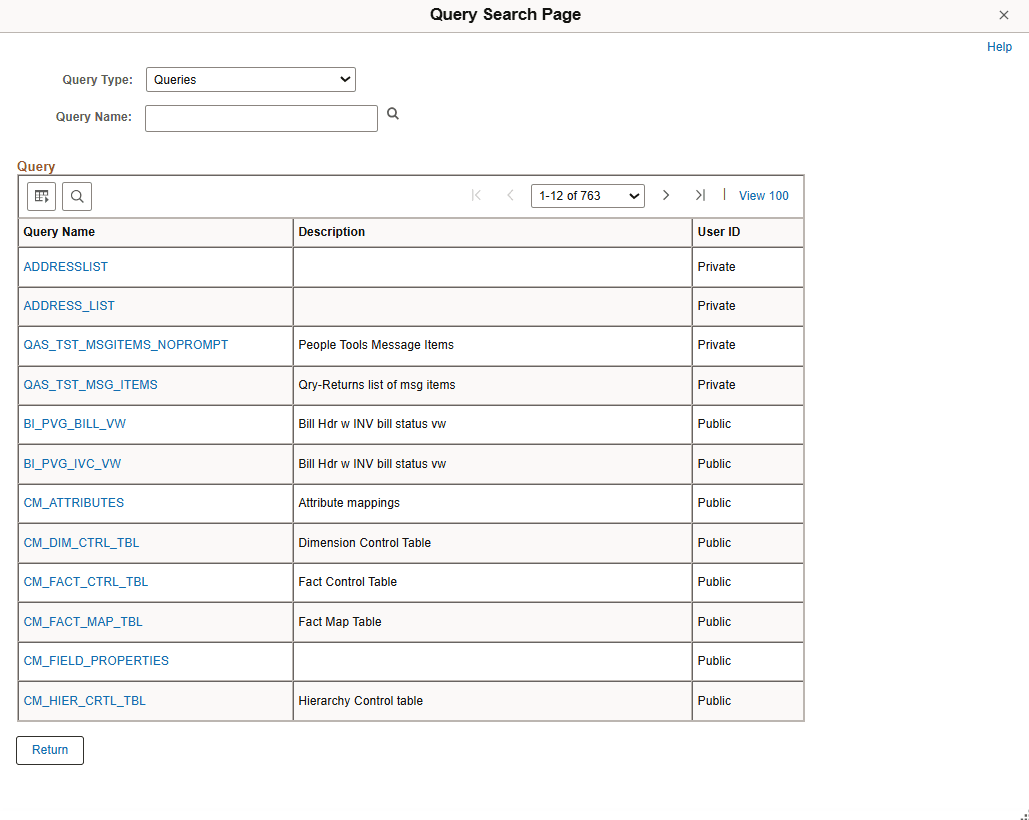Open the Query Name lookup magnifier
This screenshot has height=820, width=1029.
click(392, 113)
